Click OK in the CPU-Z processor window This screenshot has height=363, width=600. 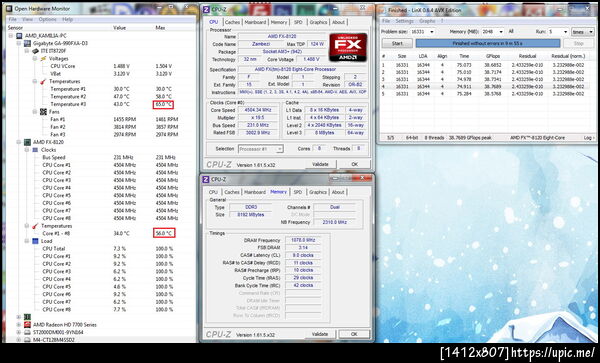tap(354, 164)
